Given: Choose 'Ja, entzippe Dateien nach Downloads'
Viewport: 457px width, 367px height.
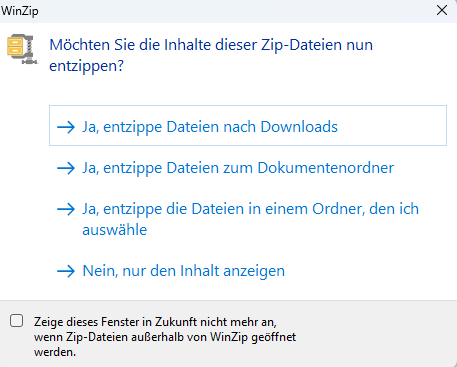Looking at the screenshot, I should [x=248, y=126].
